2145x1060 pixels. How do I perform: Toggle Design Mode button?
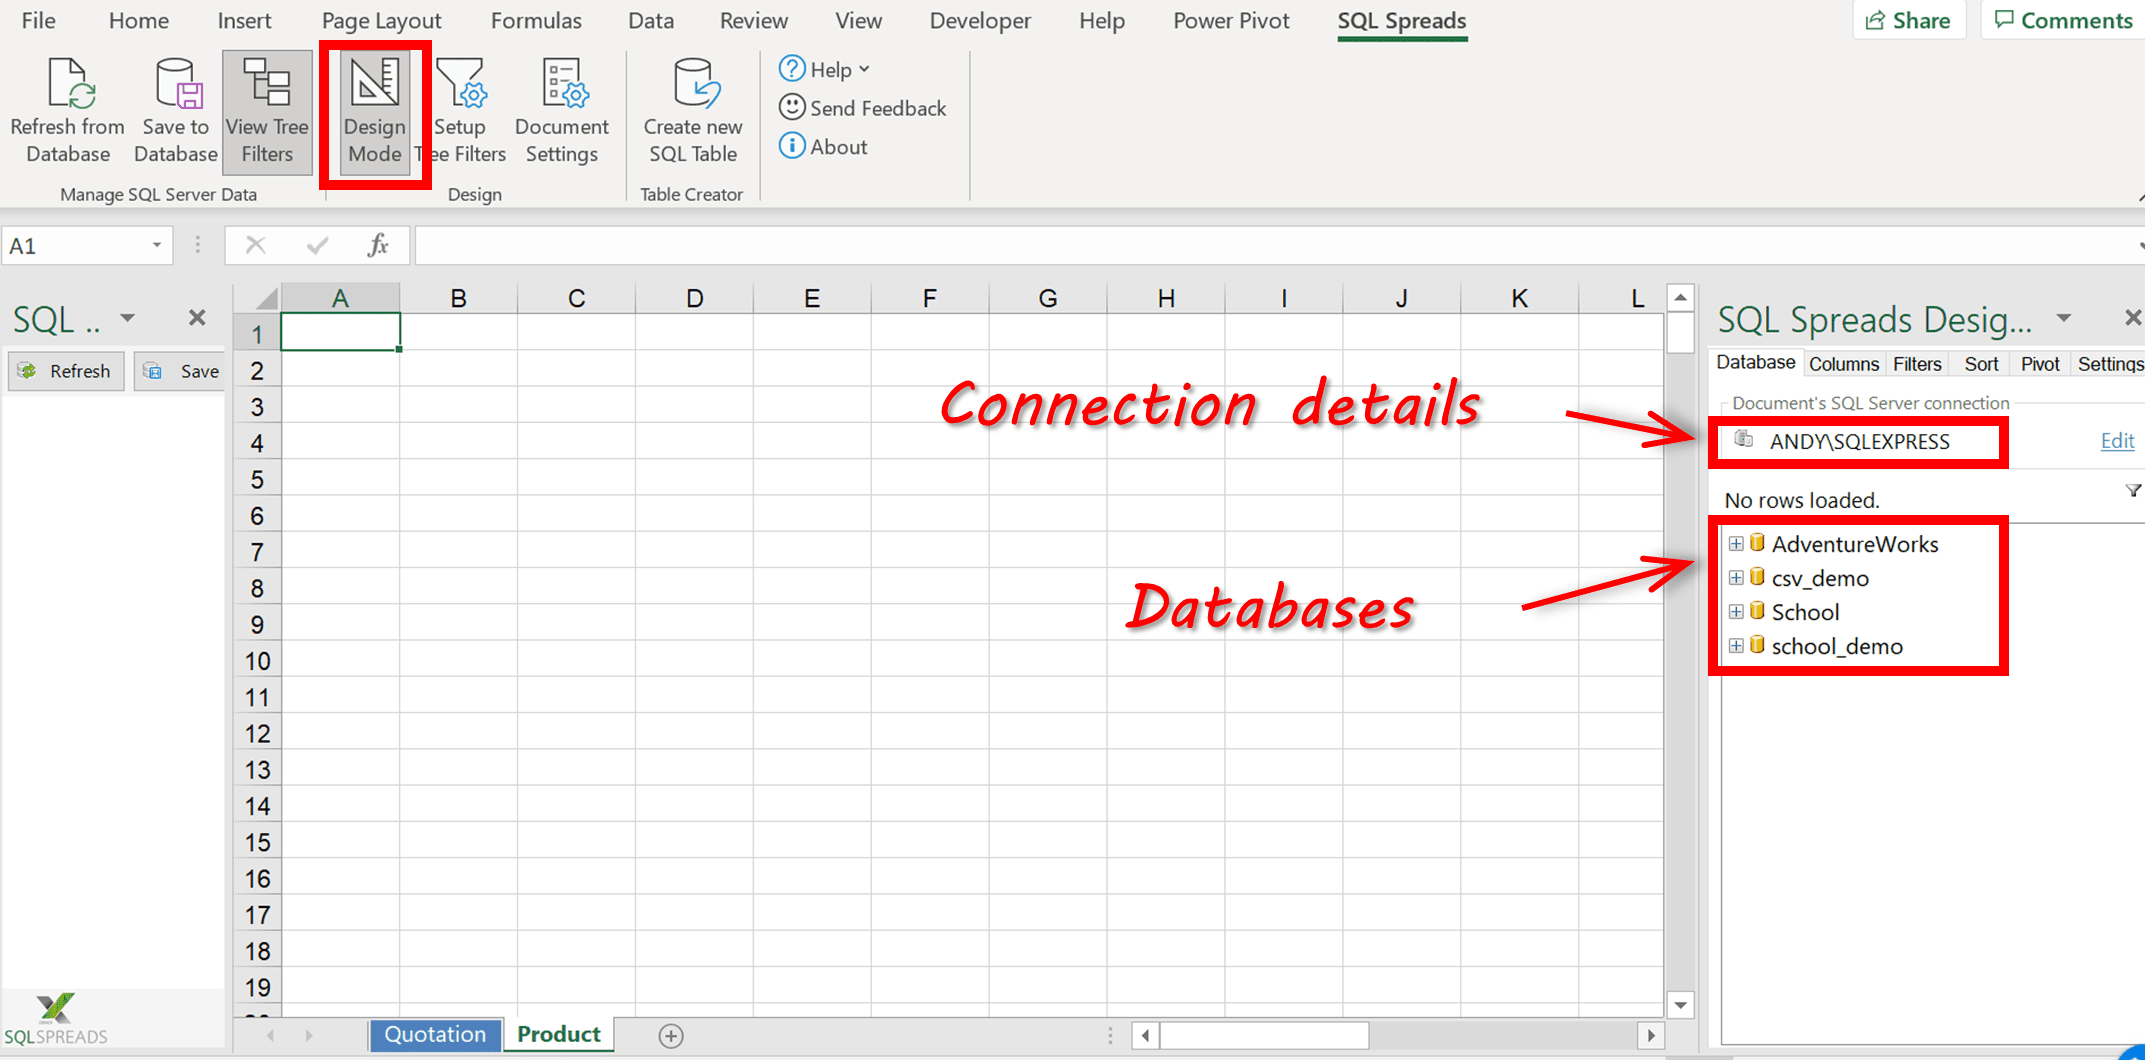375,111
